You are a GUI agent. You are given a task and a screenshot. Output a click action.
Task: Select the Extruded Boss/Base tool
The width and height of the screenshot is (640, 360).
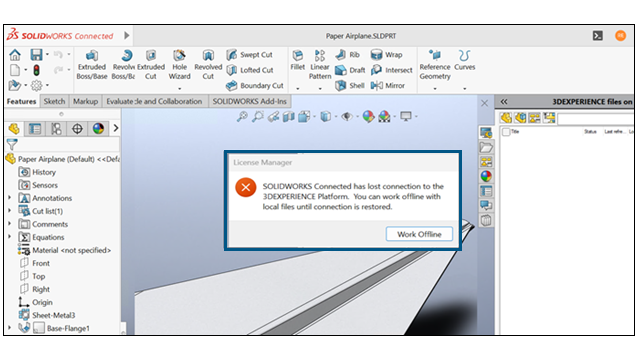(x=92, y=64)
